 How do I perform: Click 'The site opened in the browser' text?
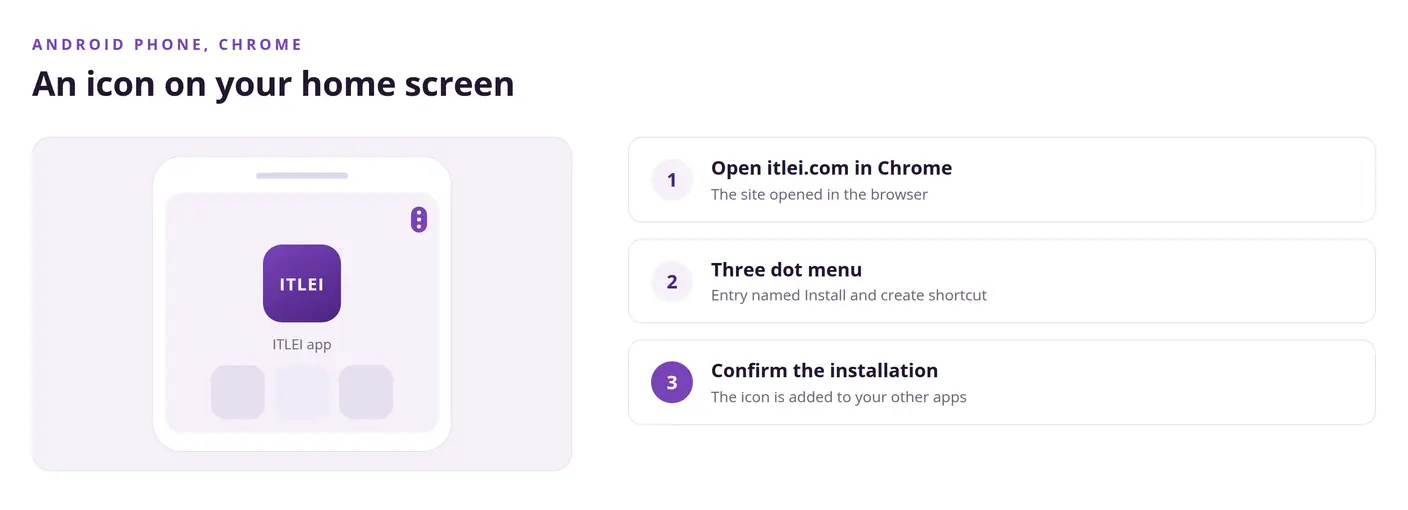pos(819,195)
